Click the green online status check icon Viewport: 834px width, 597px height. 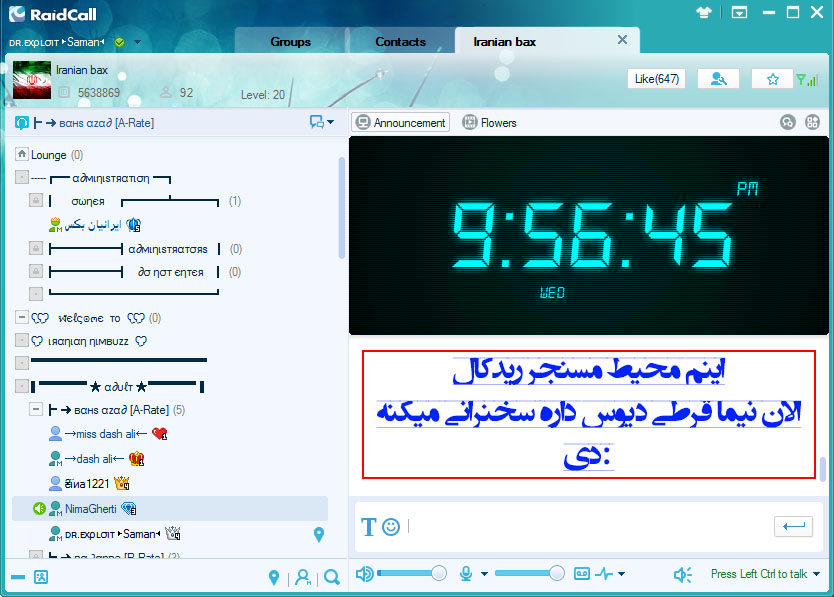click(x=120, y=42)
